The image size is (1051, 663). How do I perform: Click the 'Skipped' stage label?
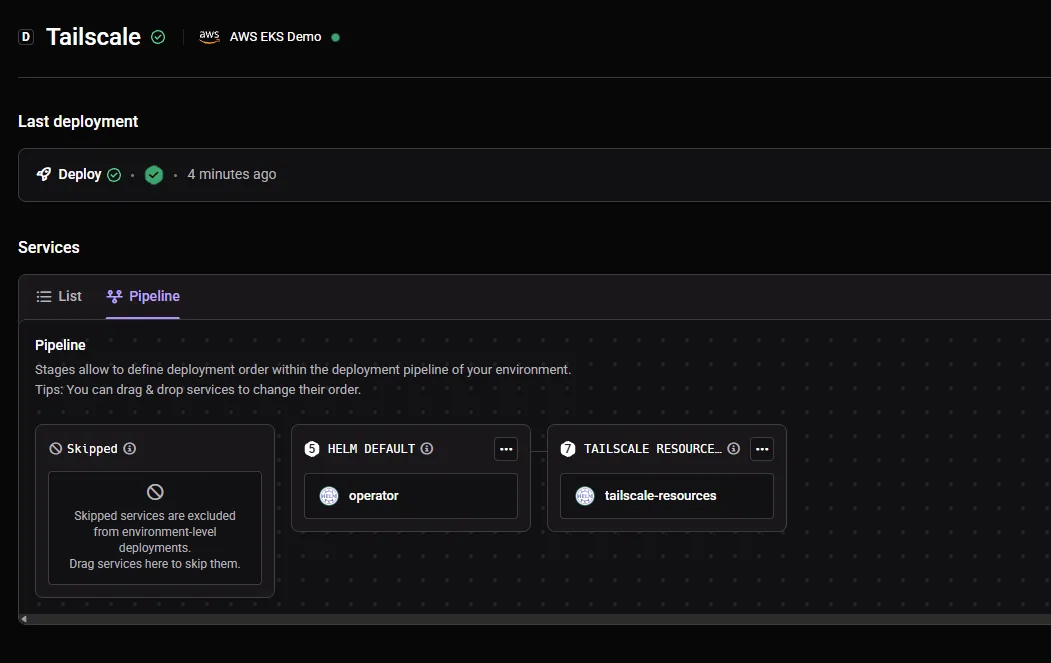pyautogui.click(x=92, y=448)
